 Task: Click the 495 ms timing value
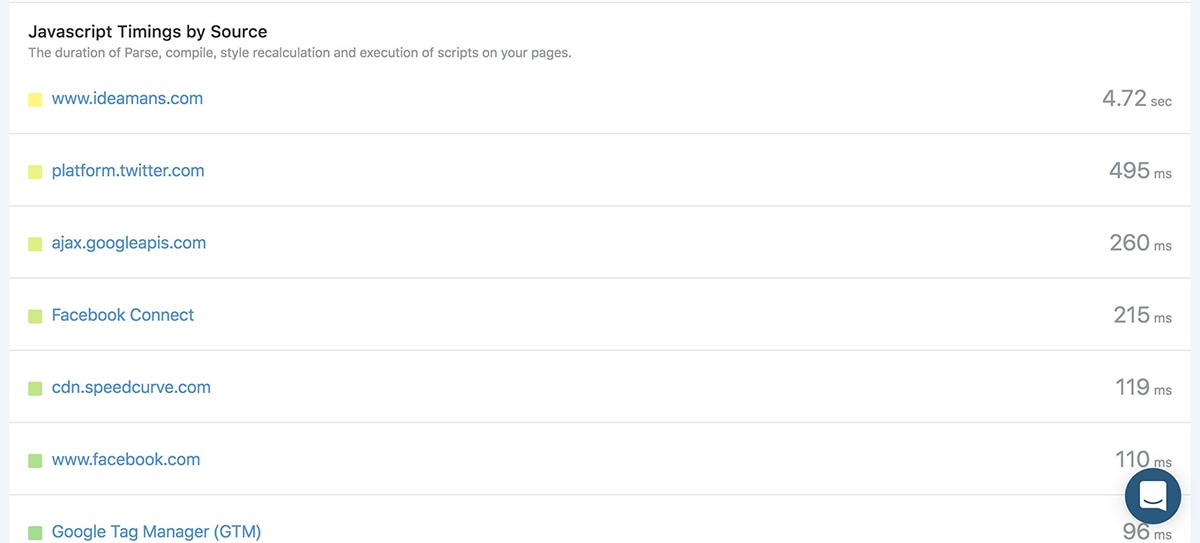[x=1140, y=171]
